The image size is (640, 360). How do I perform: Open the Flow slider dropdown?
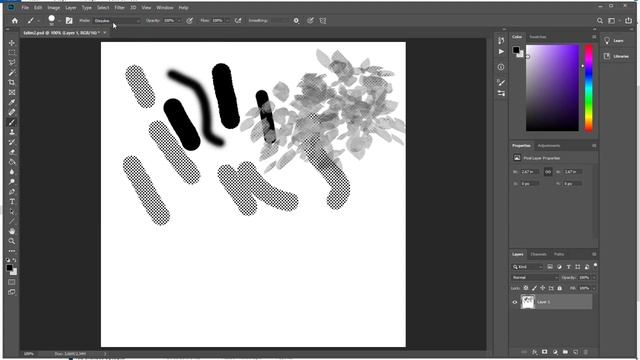click(x=227, y=20)
